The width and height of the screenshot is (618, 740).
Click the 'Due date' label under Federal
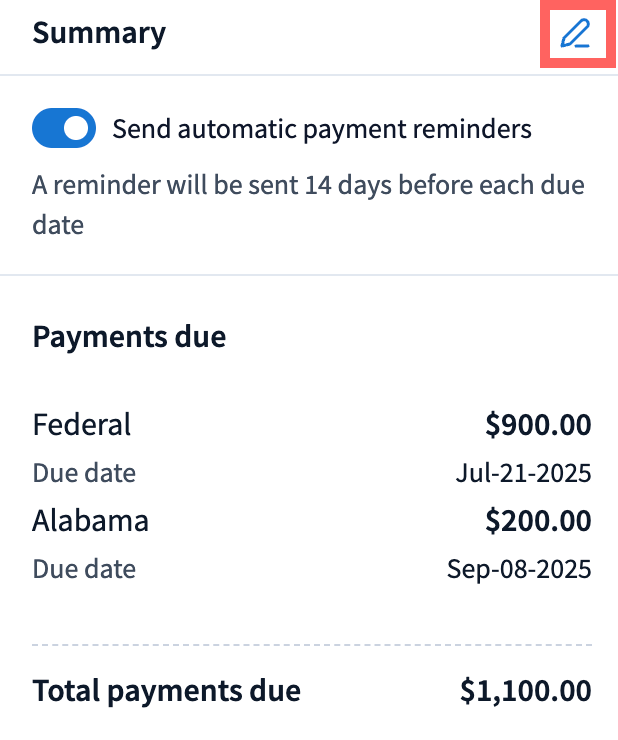click(x=84, y=473)
